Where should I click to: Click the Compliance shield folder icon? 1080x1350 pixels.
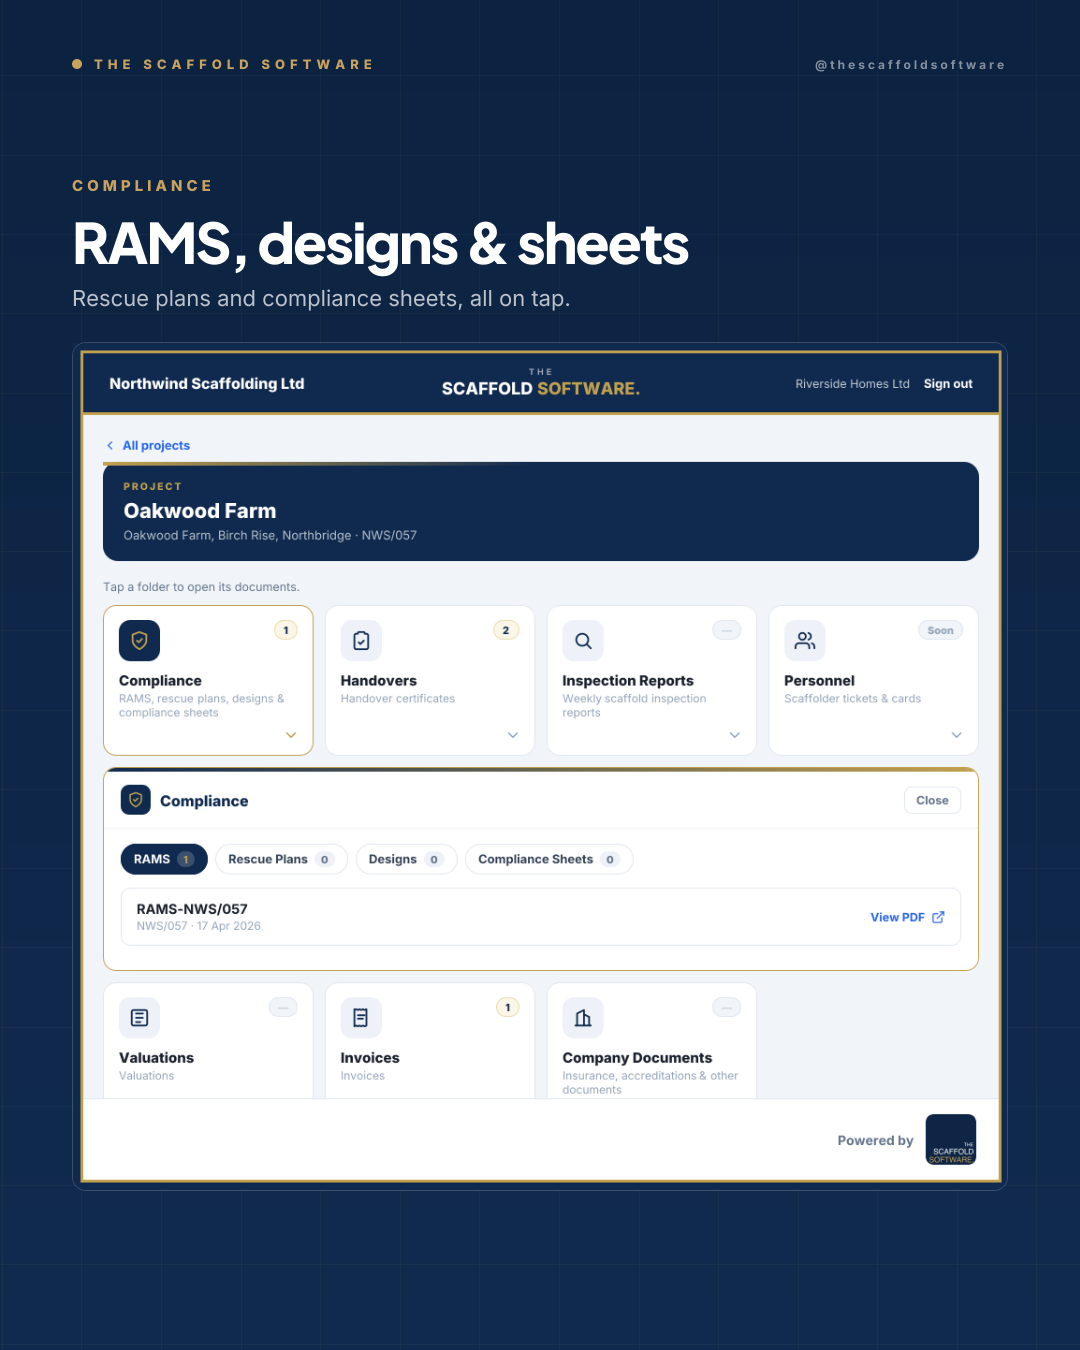click(139, 641)
